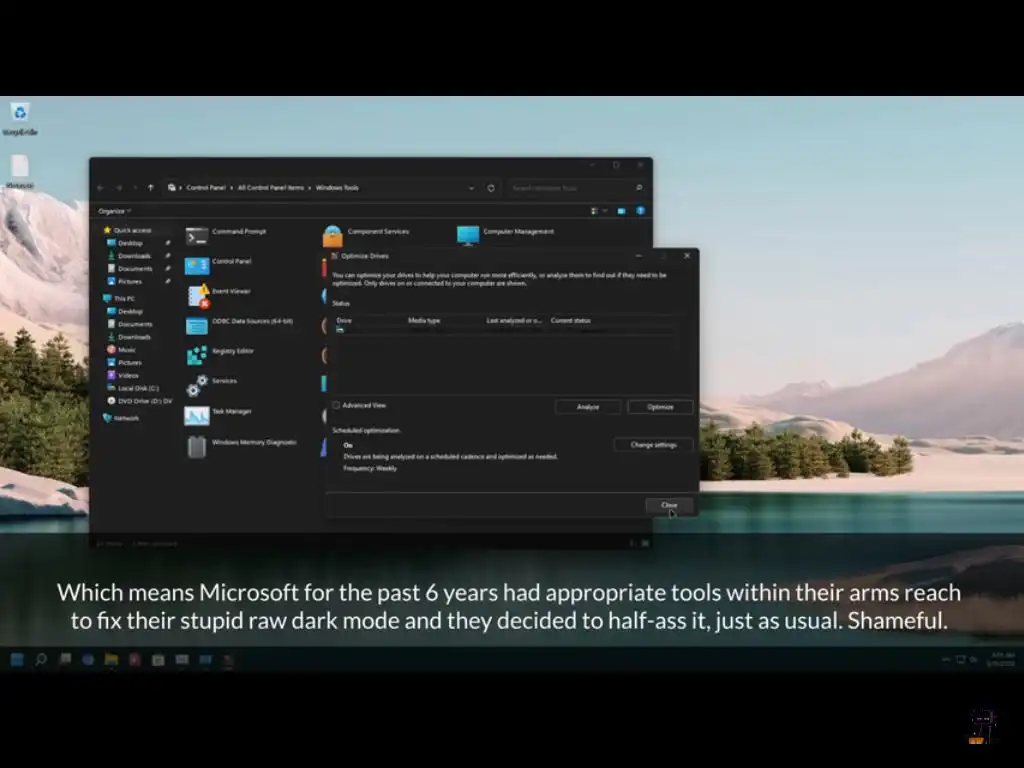Open Command Prompt in Windows Tools

(225, 235)
